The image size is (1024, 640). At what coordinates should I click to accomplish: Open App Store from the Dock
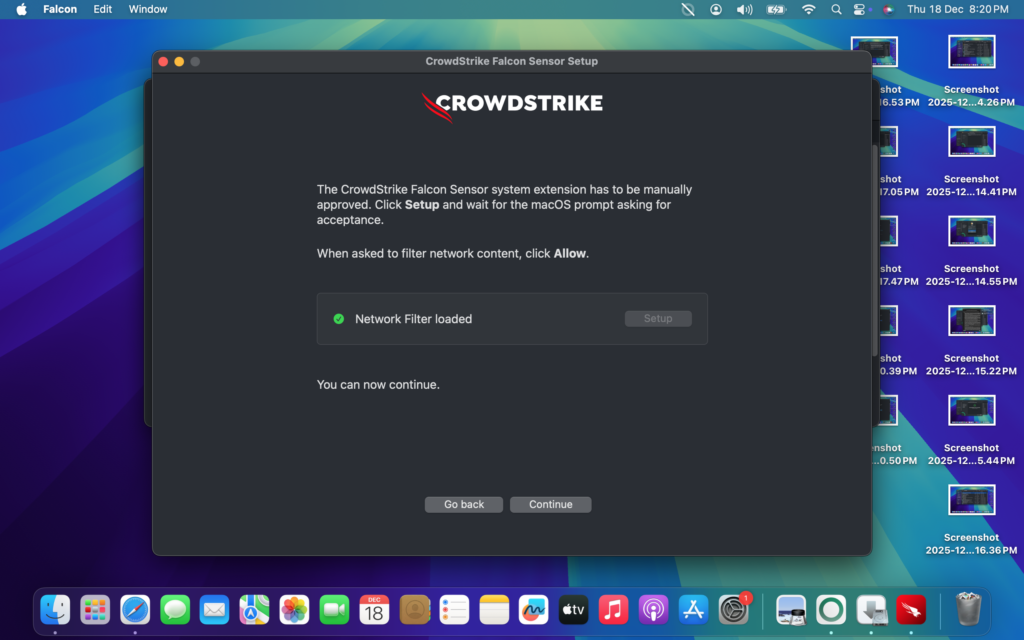click(694, 610)
